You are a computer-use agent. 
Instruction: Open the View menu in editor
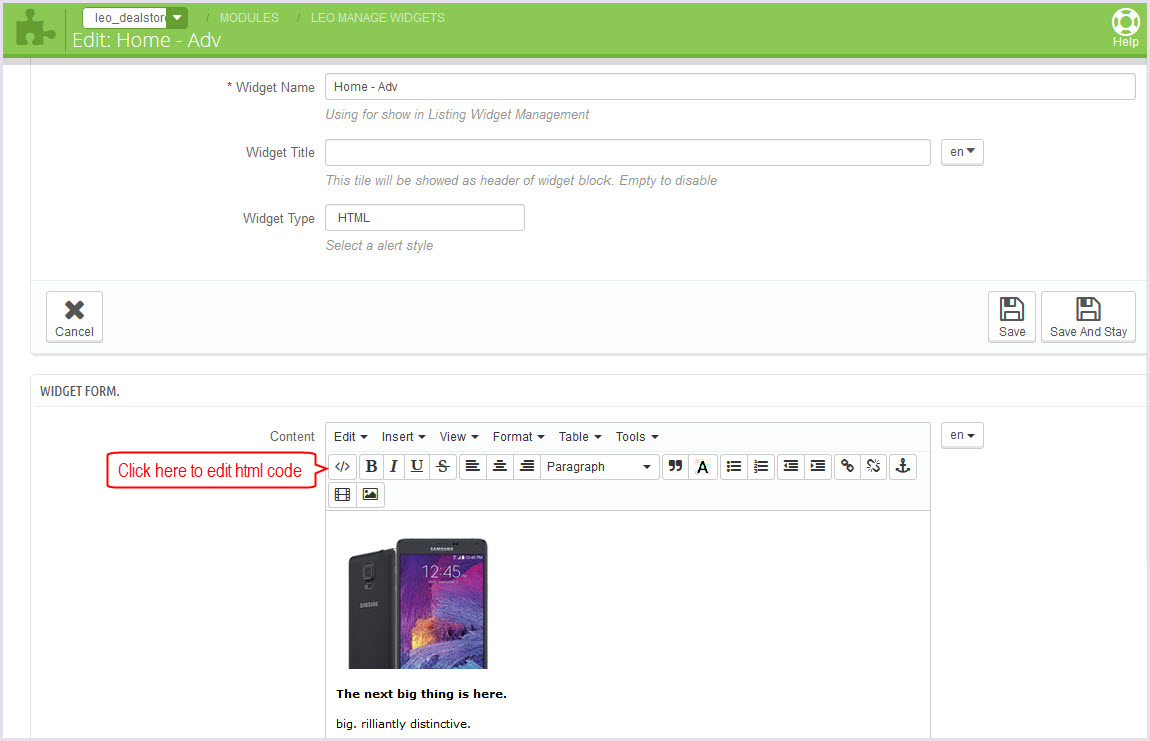point(459,437)
